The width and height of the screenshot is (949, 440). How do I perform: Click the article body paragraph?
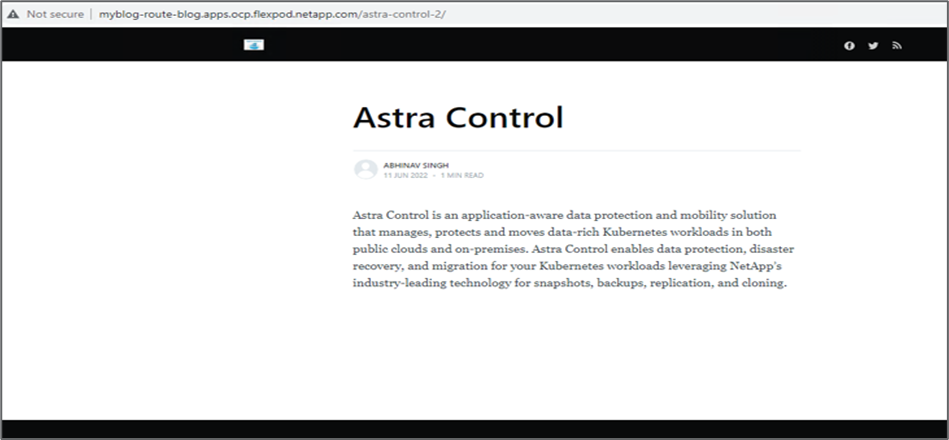click(x=573, y=249)
